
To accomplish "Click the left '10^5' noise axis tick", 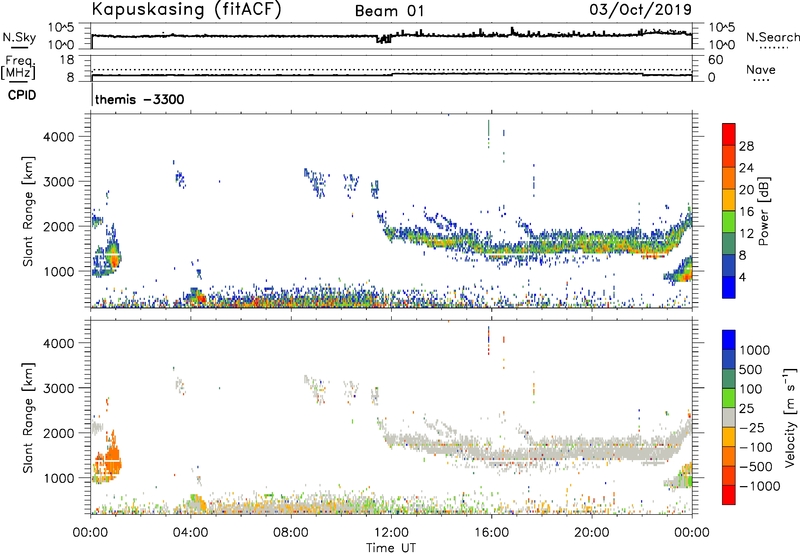I will pyautogui.click(x=61, y=28).
